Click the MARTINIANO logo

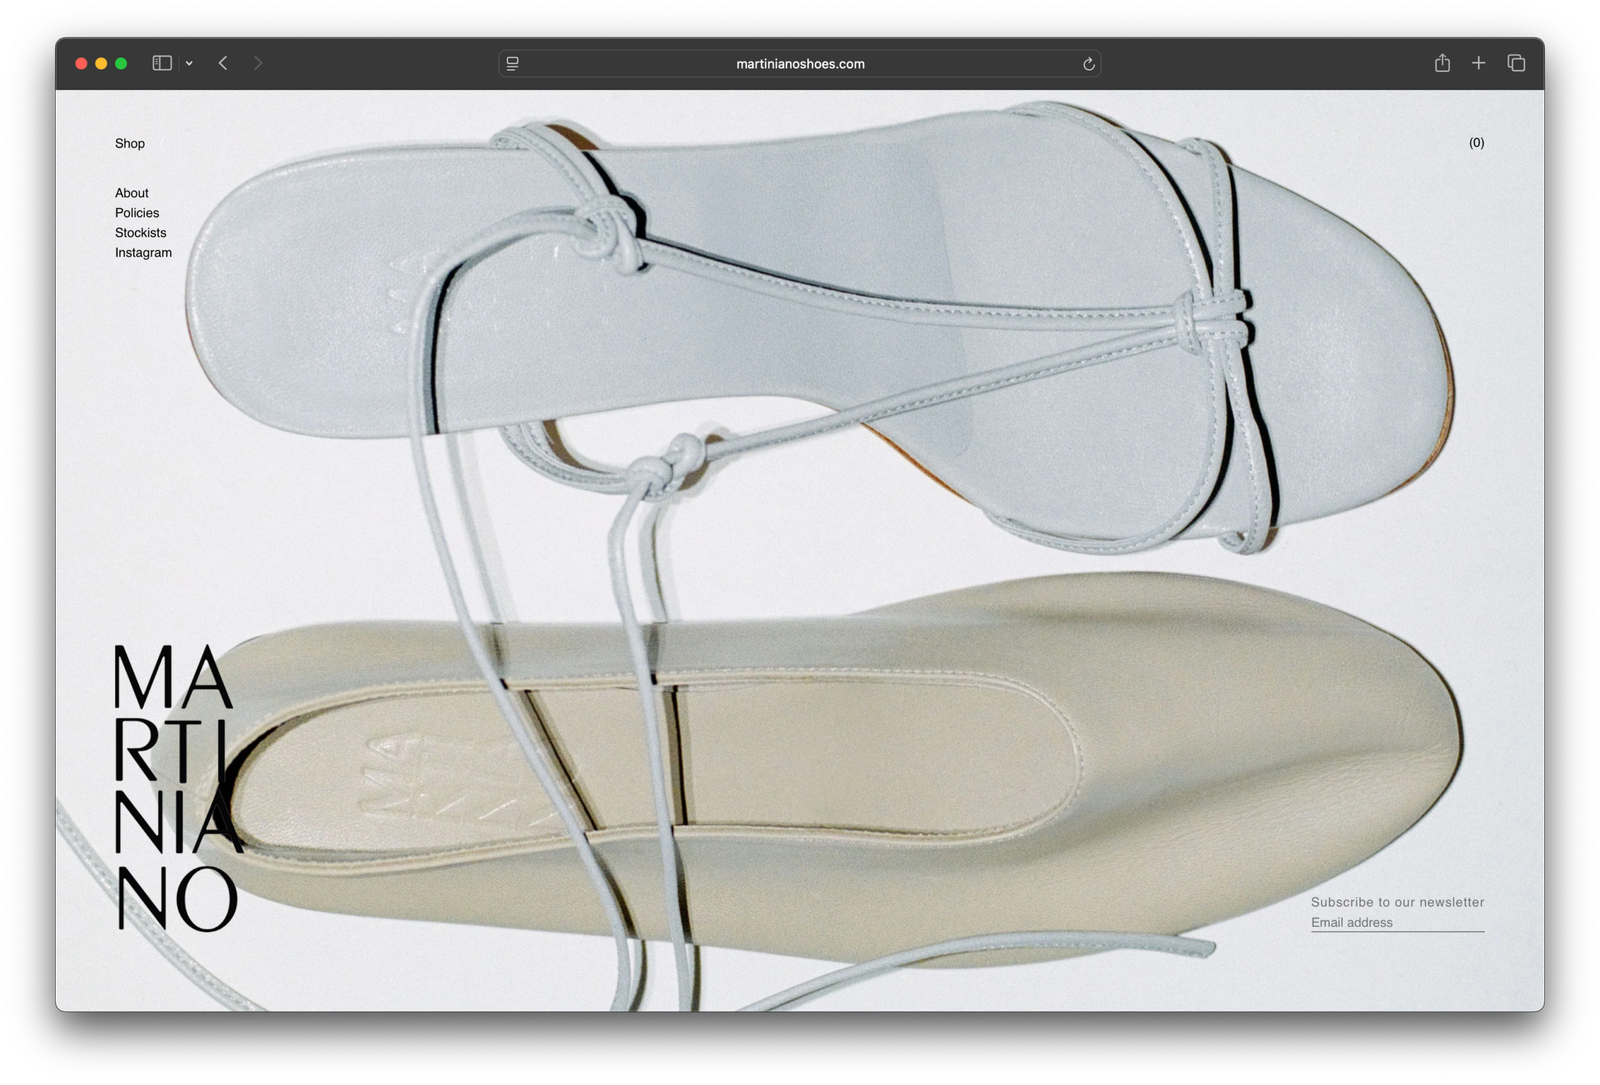pos(177,788)
